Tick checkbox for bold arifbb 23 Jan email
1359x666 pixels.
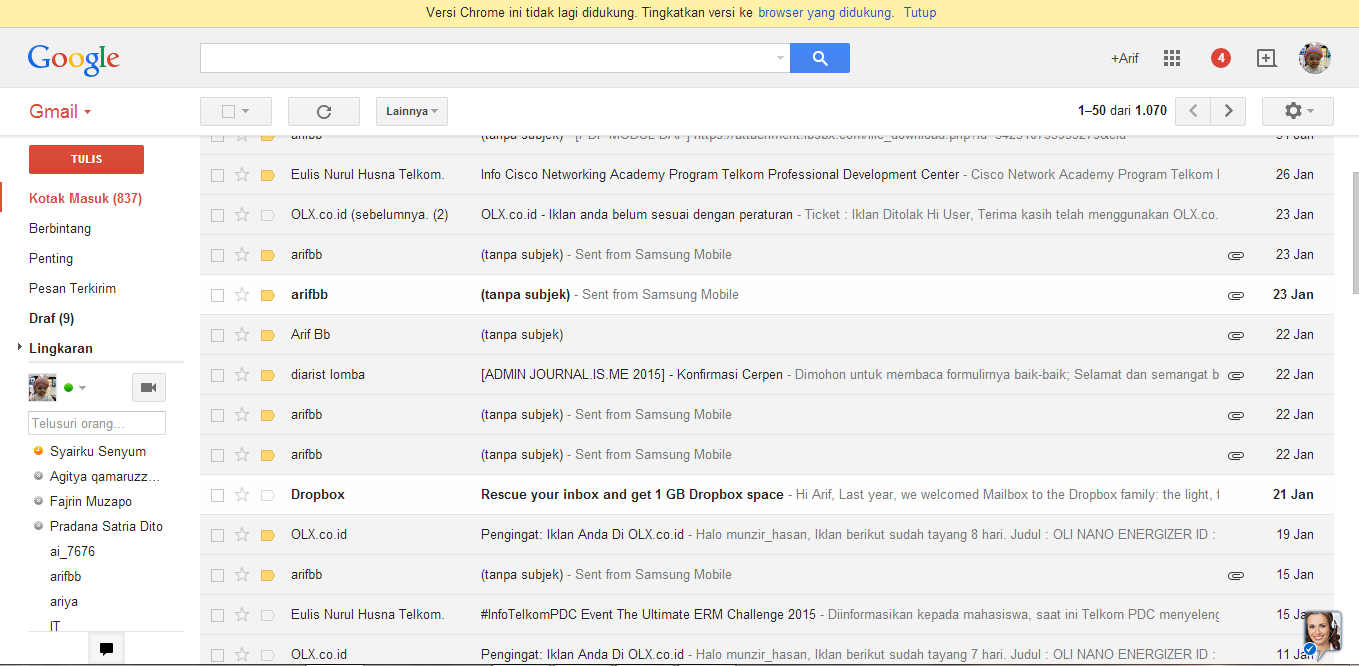click(217, 295)
